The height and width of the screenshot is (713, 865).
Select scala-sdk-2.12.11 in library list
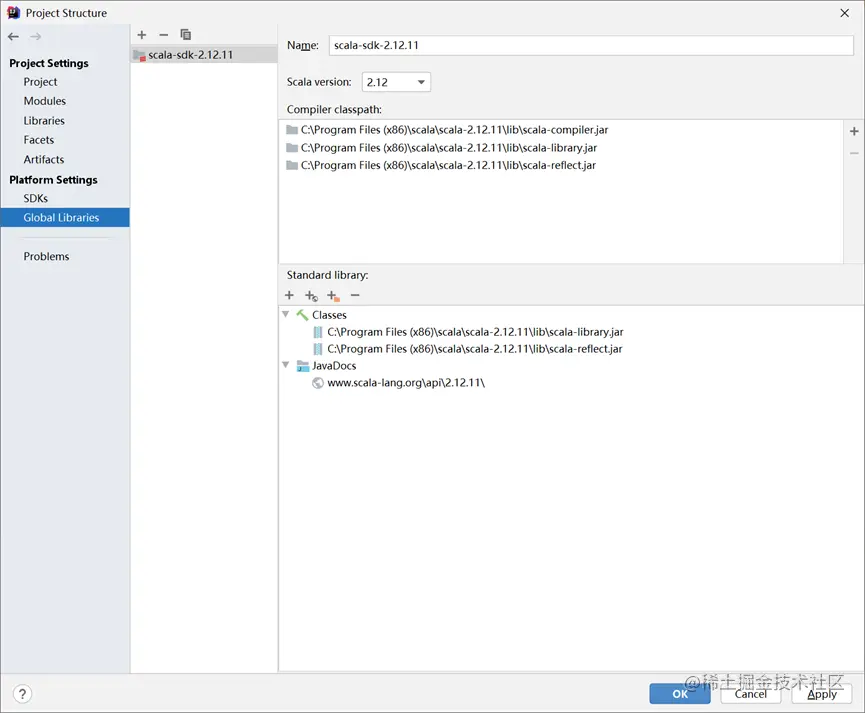click(x=204, y=55)
